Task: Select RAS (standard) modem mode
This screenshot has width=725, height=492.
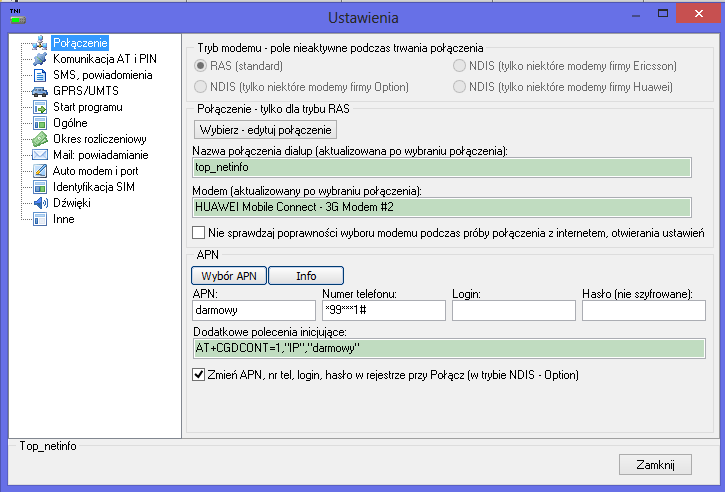Action: (x=201, y=66)
